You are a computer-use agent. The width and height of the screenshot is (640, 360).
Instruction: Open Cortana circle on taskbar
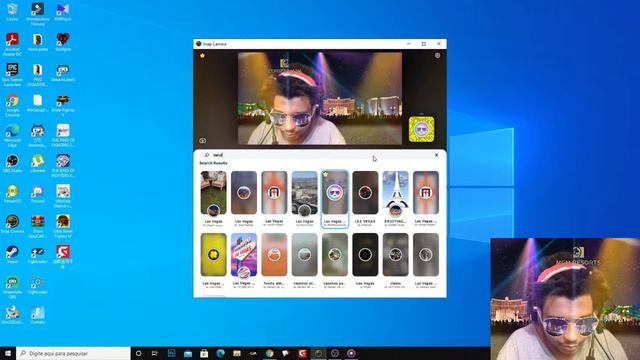[x=138, y=353]
